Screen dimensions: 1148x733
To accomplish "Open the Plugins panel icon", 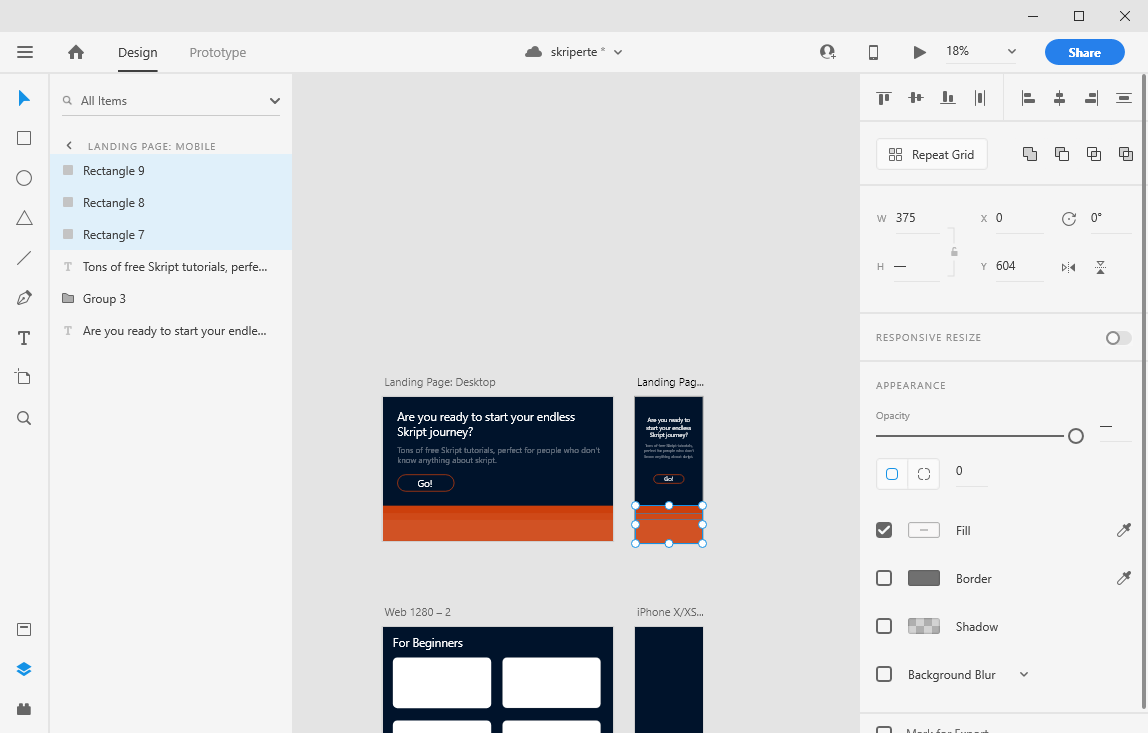I will pos(24,709).
